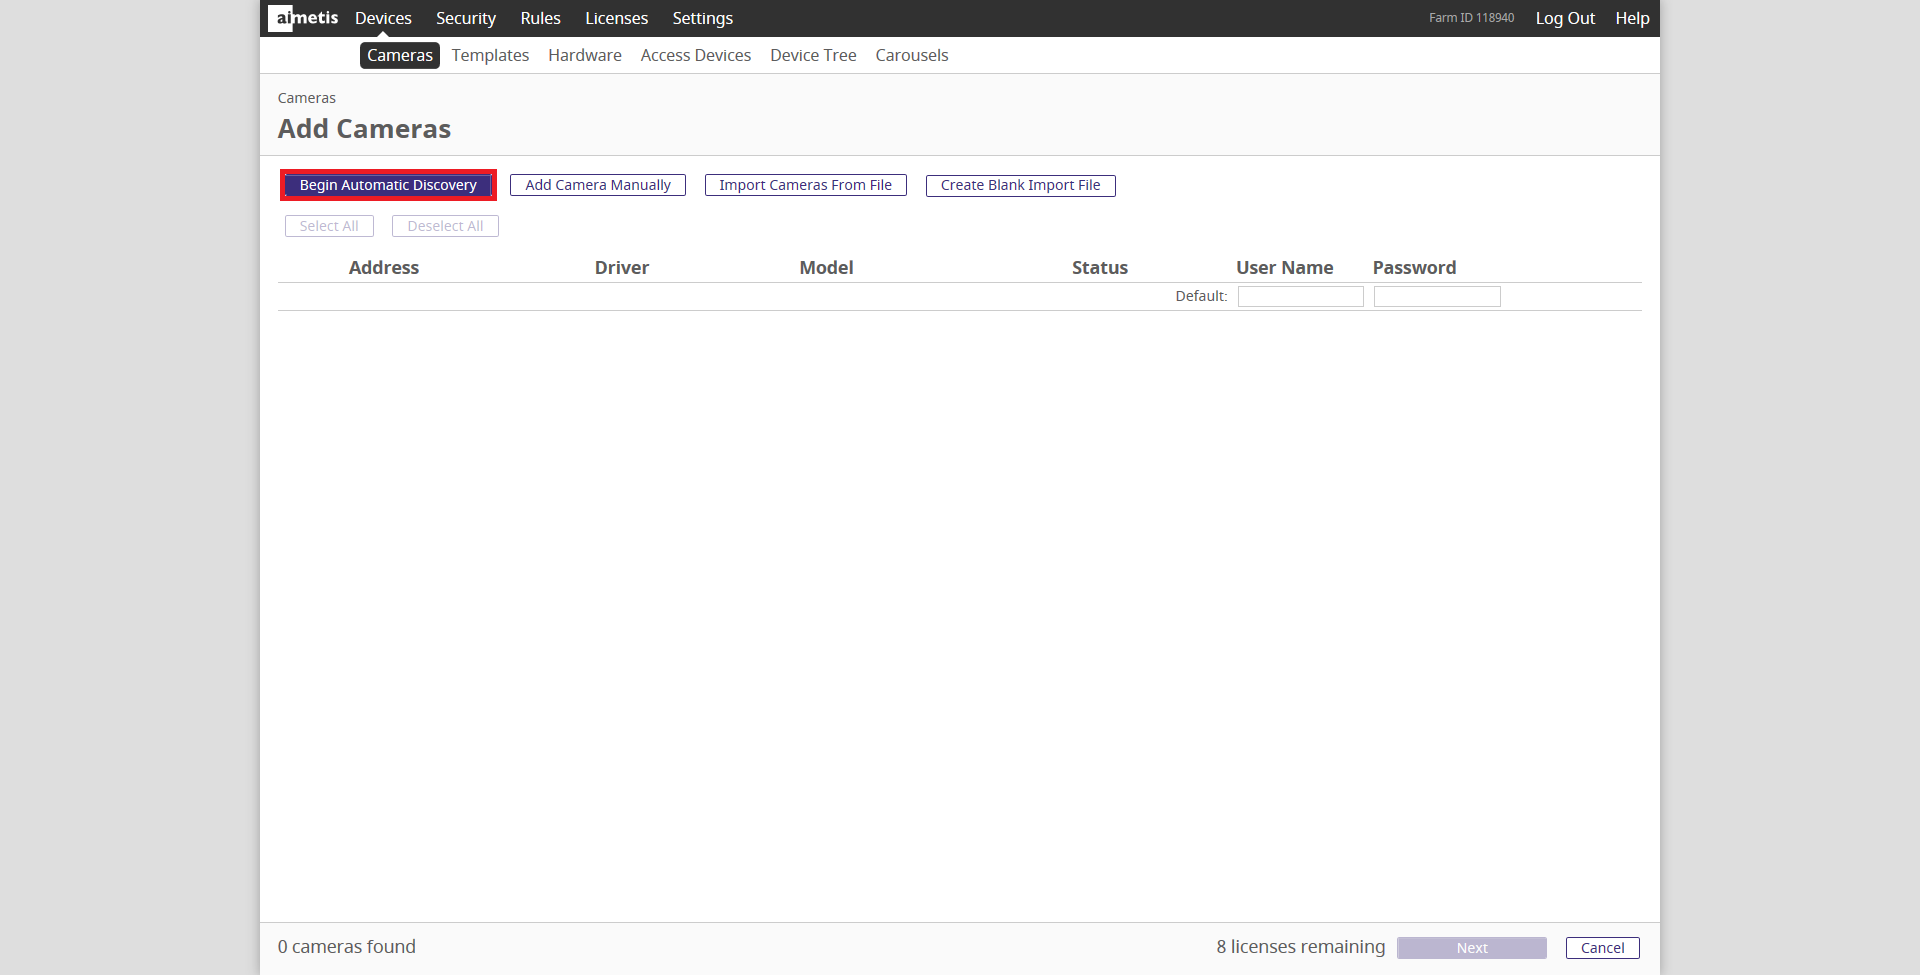The width and height of the screenshot is (1920, 975).
Task: Switch to the Hardware tab
Action: tap(584, 55)
